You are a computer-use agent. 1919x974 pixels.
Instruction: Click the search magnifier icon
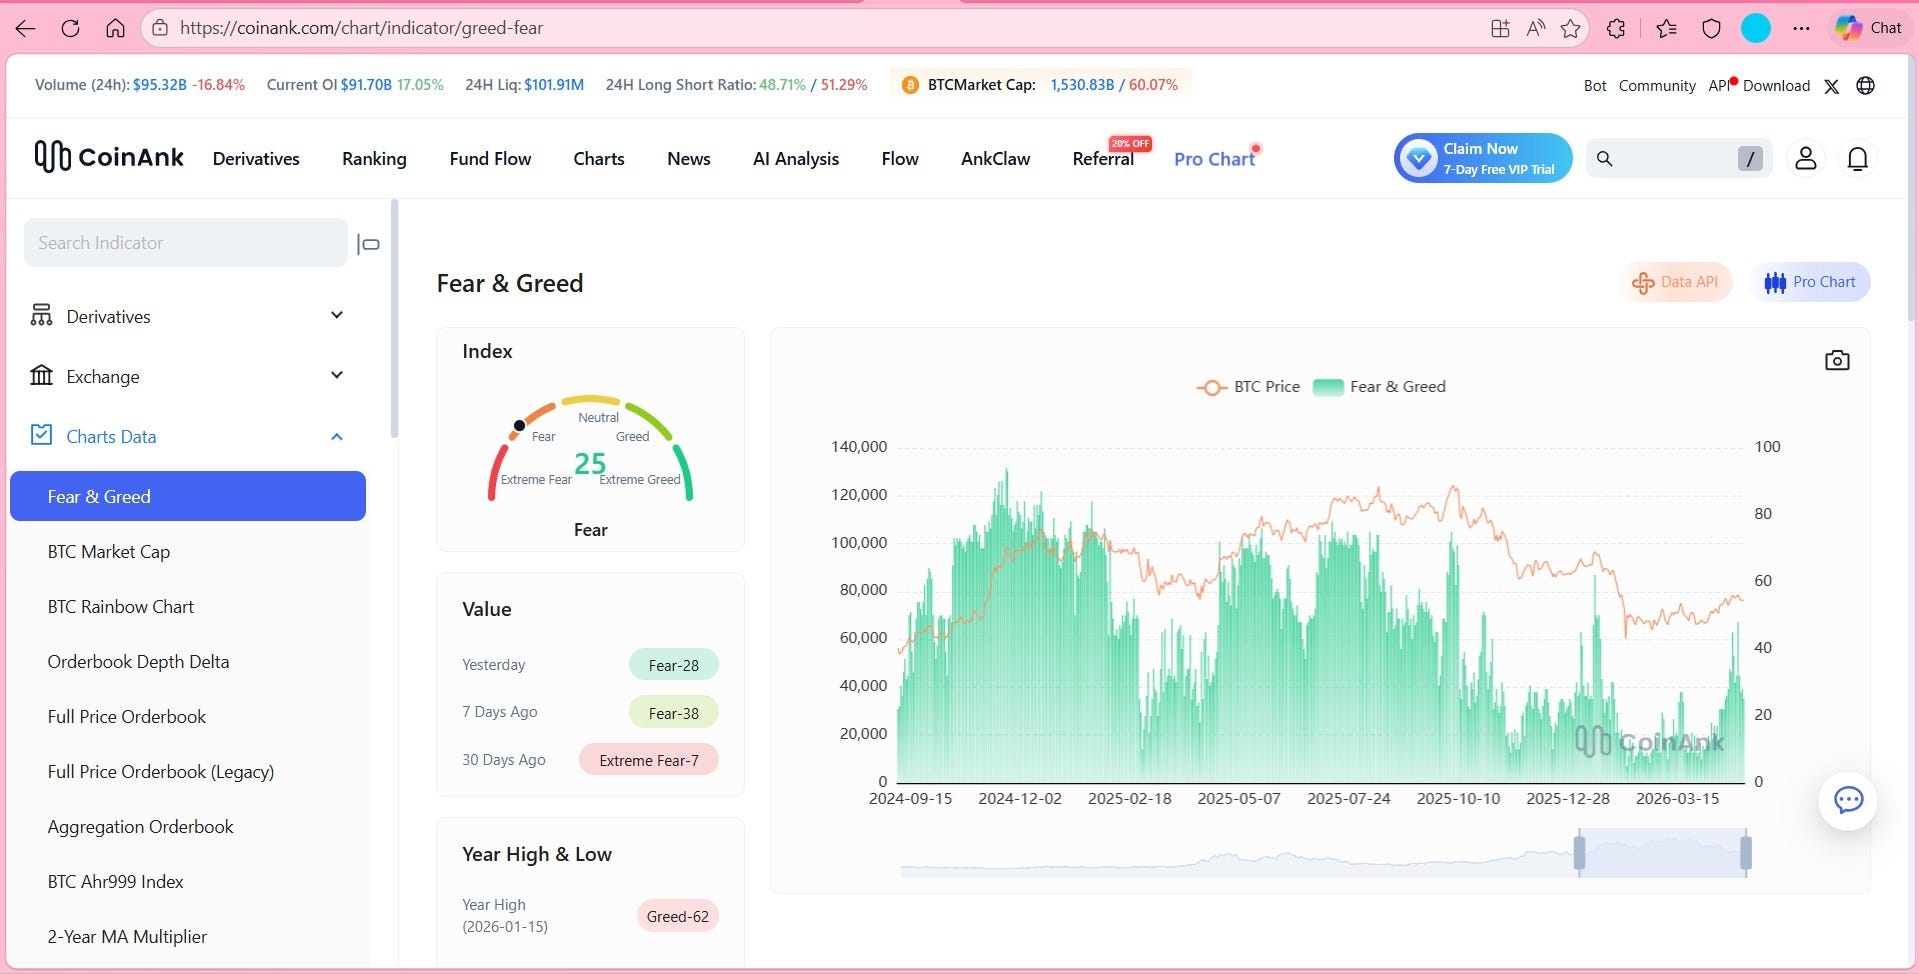point(1605,158)
